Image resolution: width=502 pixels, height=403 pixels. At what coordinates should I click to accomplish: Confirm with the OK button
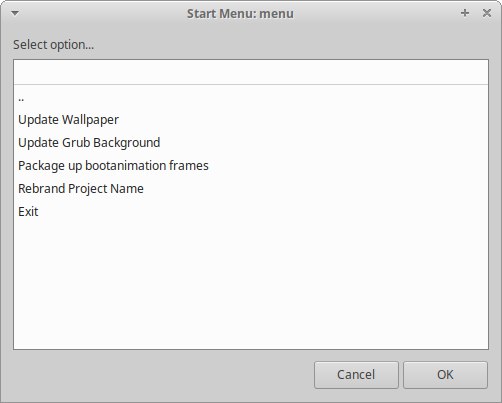pyautogui.click(x=445, y=375)
